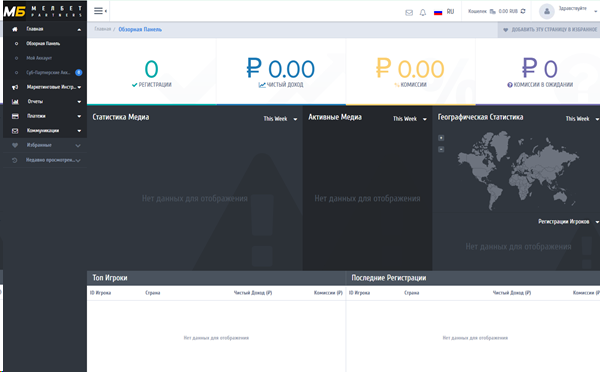Expand the Платежи sidebar menu

coord(45,116)
